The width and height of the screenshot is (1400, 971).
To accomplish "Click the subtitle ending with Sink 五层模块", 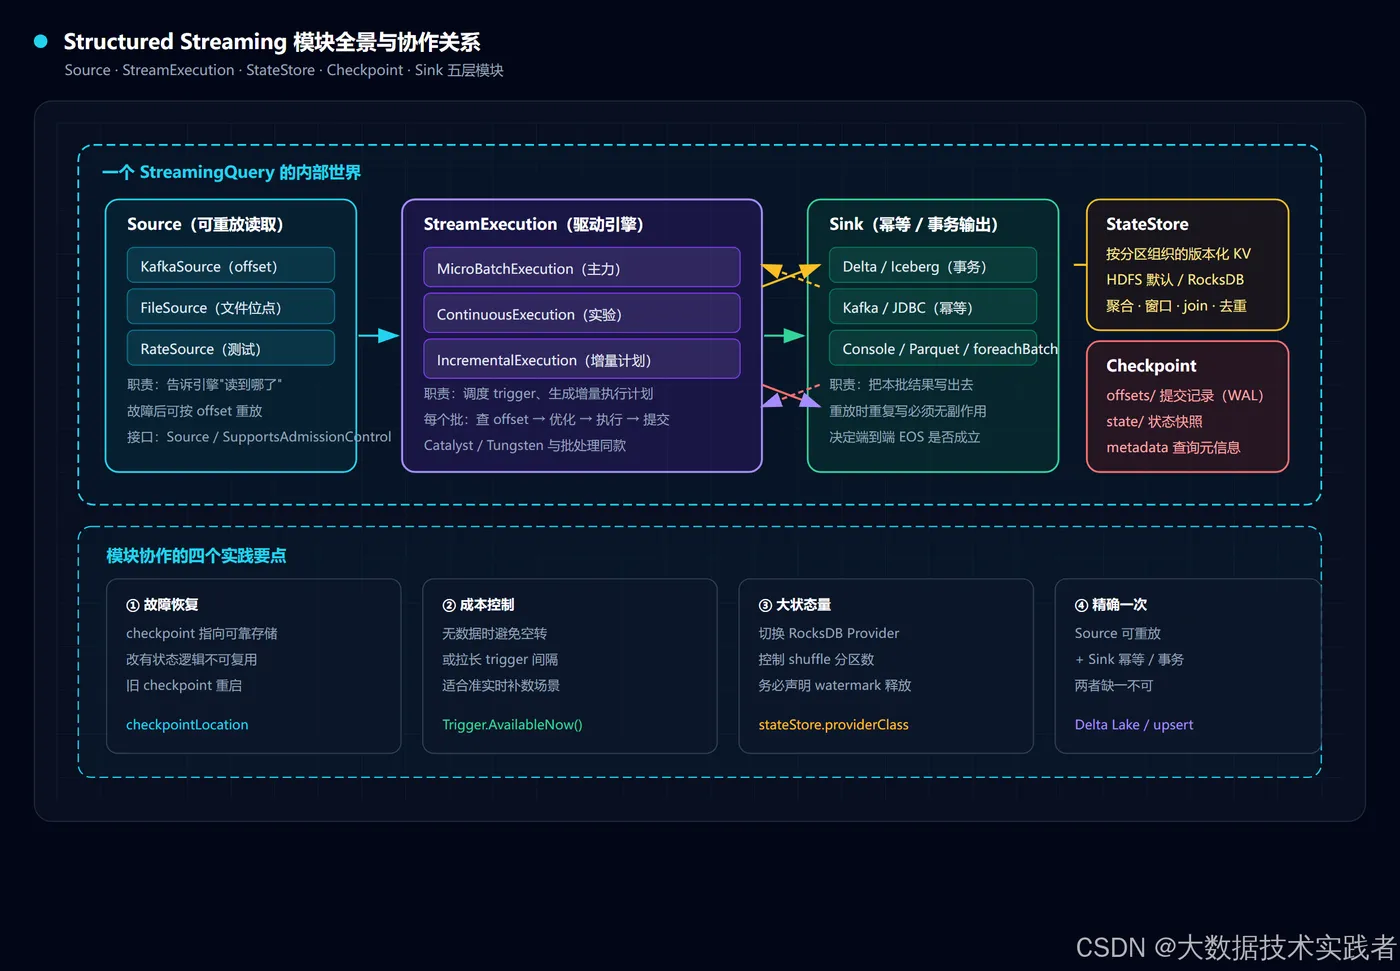I will click(x=284, y=70).
